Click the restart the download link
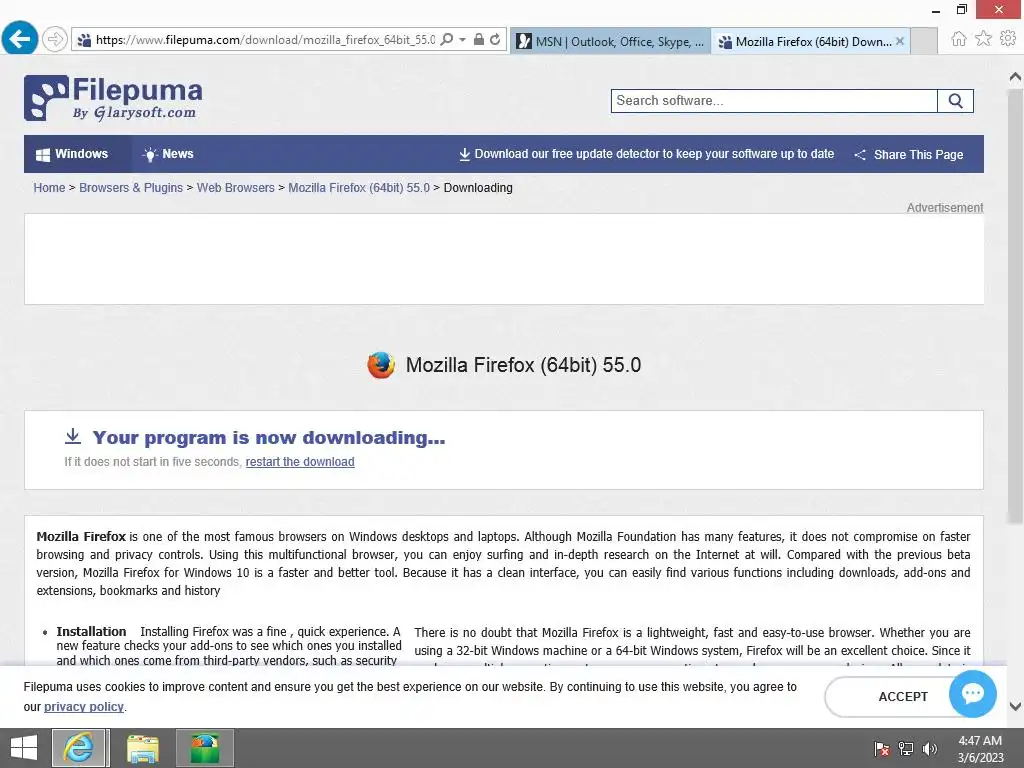 pos(300,462)
